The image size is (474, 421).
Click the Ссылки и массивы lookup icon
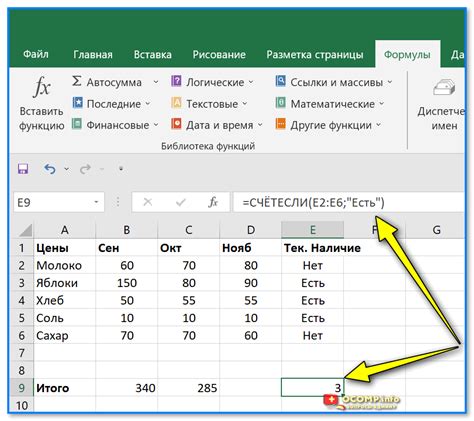pyautogui.click(x=280, y=81)
